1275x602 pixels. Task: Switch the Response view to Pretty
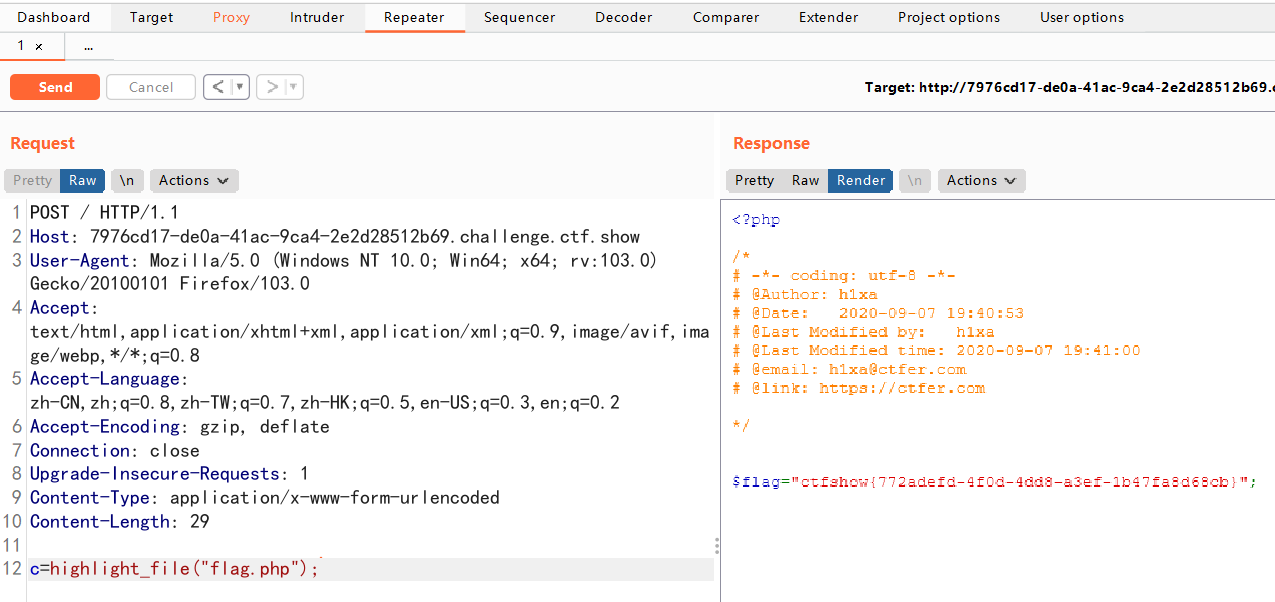(754, 180)
